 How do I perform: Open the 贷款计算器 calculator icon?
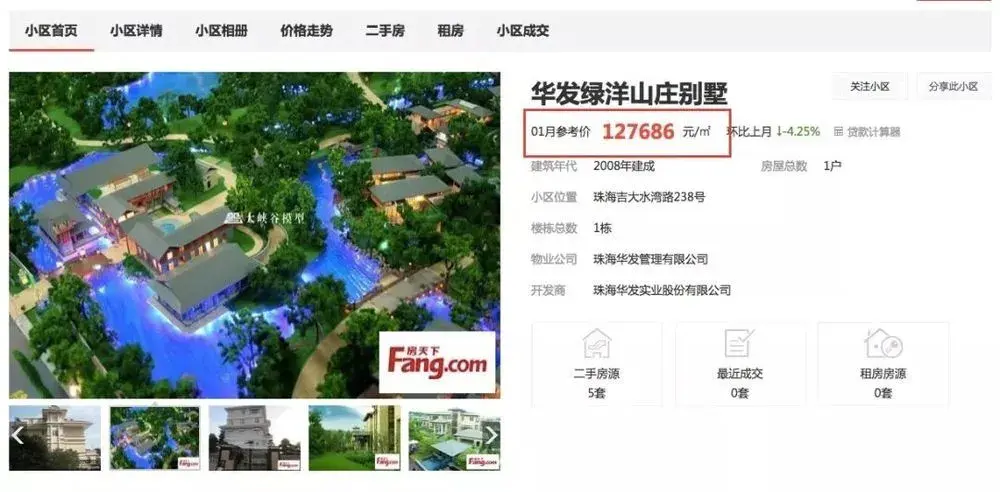[839, 132]
